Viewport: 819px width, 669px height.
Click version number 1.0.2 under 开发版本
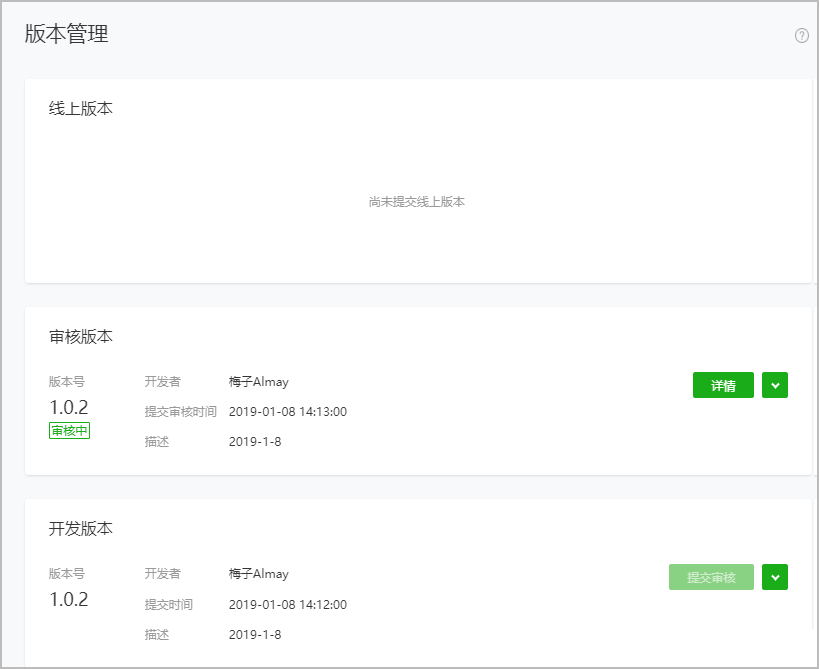click(69, 600)
